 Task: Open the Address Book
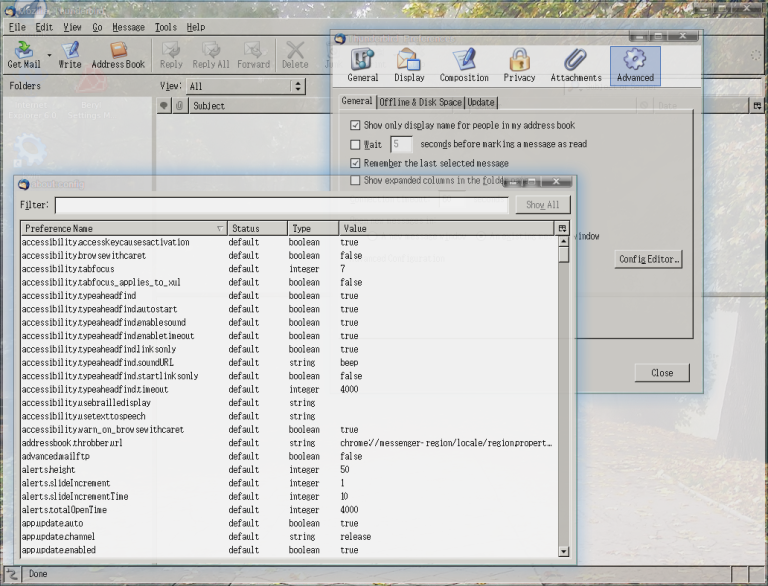point(118,55)
